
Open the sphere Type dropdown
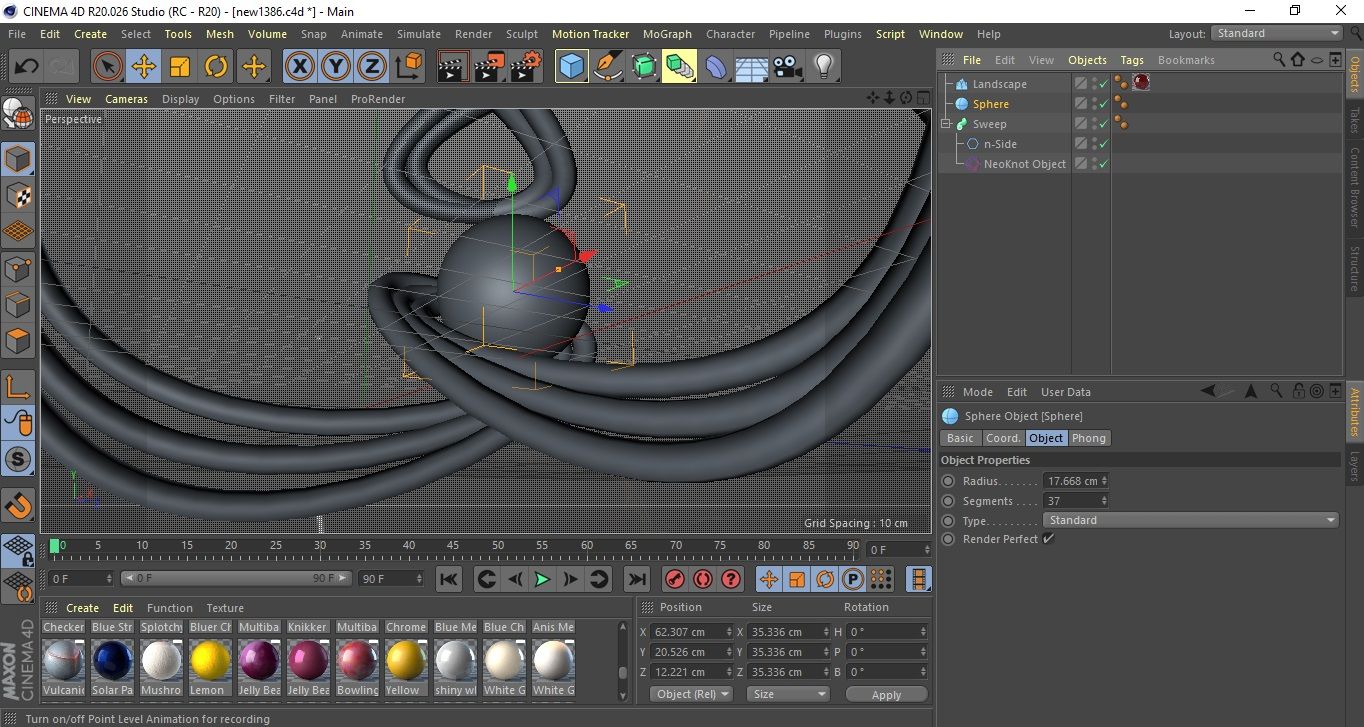[x=1191, y=520]
